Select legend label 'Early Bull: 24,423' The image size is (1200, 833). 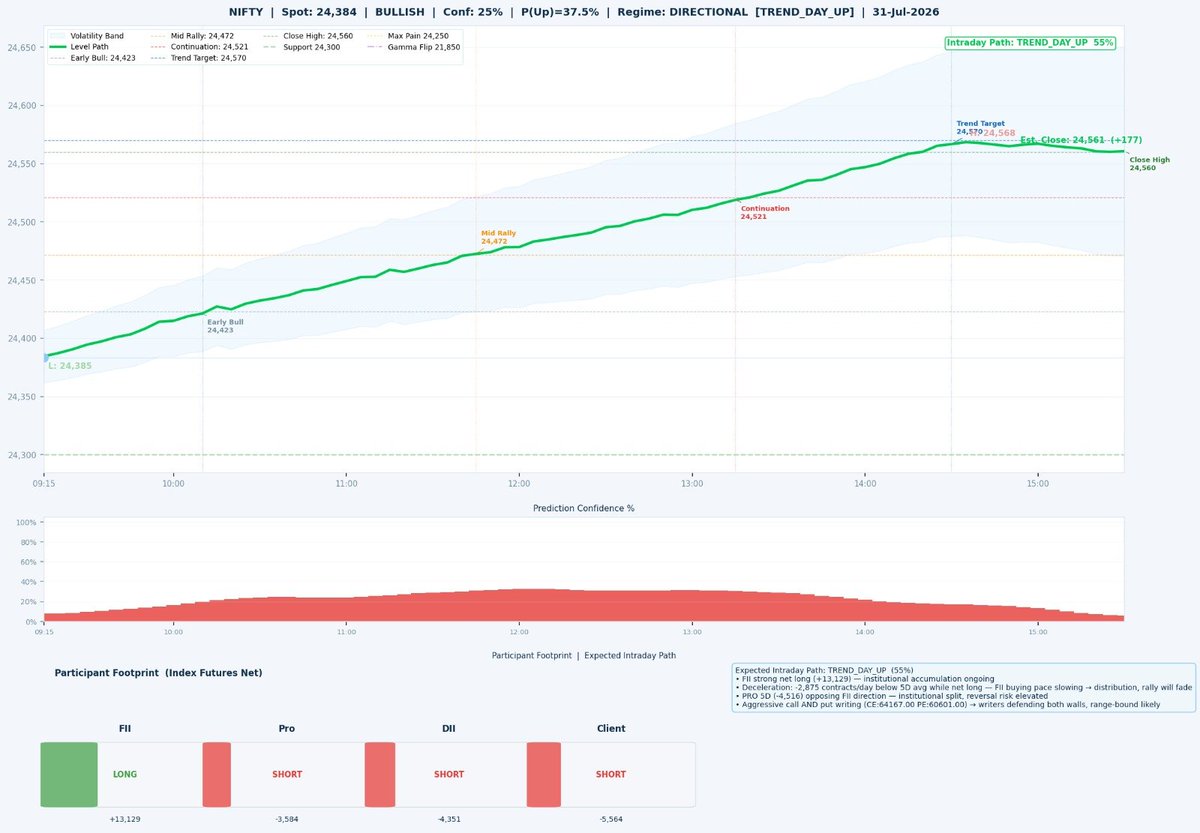(103, 58)
